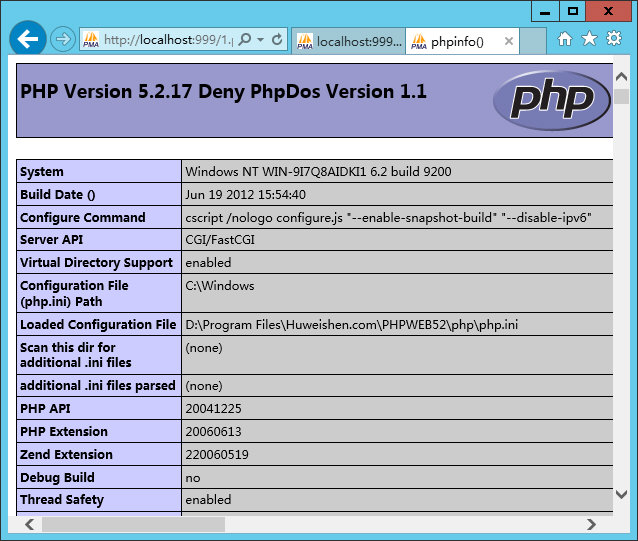Click the "PHP Extension" label

tap(64, 432)
